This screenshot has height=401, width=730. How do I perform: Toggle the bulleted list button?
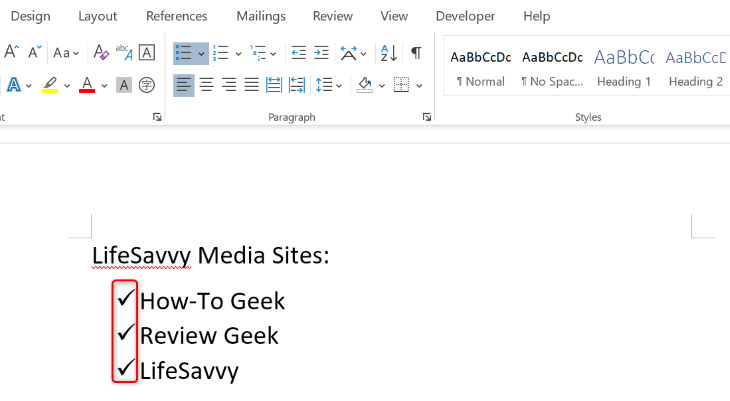[x=184, y=53]
